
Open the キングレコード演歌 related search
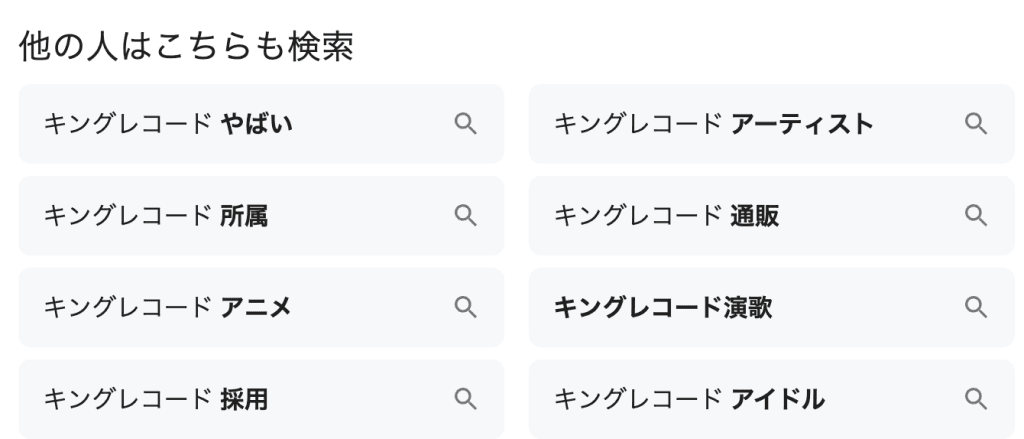[x=663, y=308]
